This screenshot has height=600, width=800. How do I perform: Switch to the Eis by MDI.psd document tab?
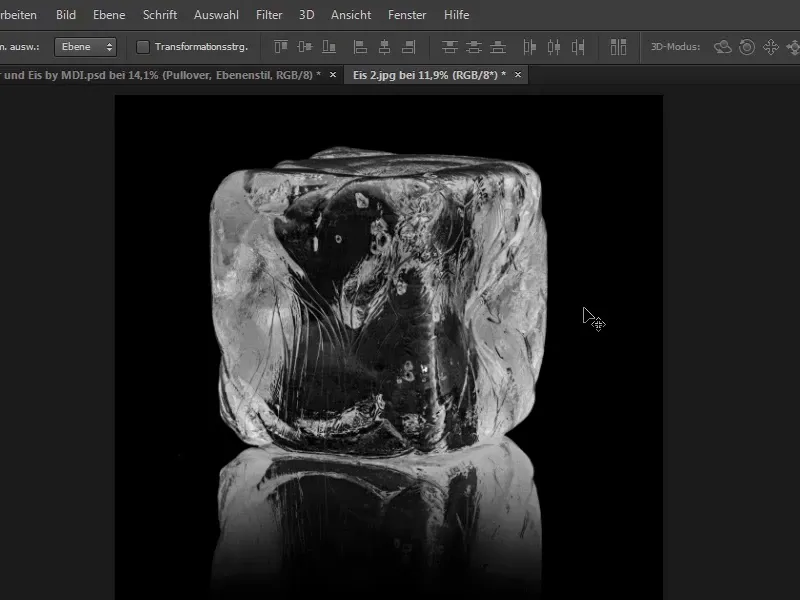pos(160,75)
